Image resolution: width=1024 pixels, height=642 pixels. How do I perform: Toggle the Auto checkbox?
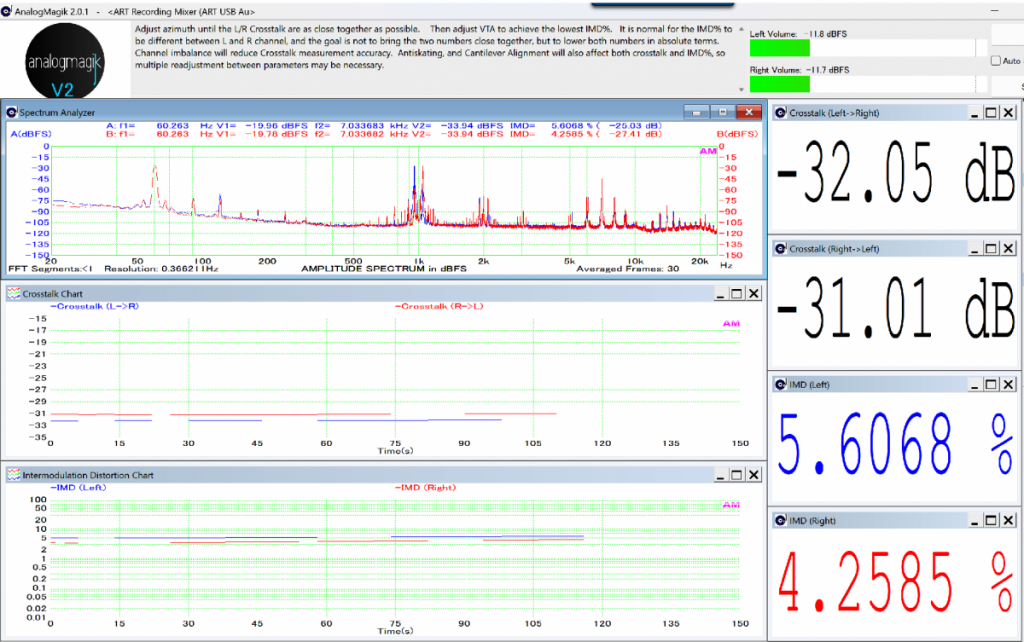tap(996, 61)
